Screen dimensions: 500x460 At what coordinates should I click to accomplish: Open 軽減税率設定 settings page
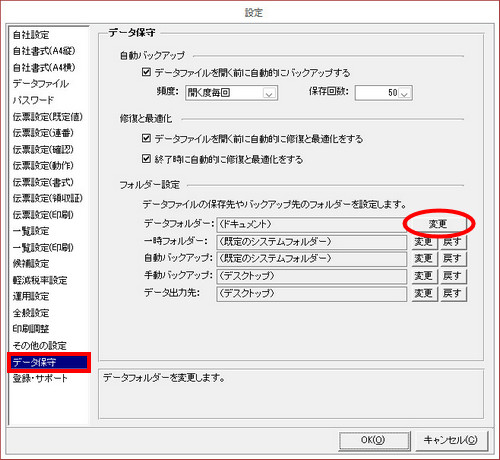click(x=40, y=280)
